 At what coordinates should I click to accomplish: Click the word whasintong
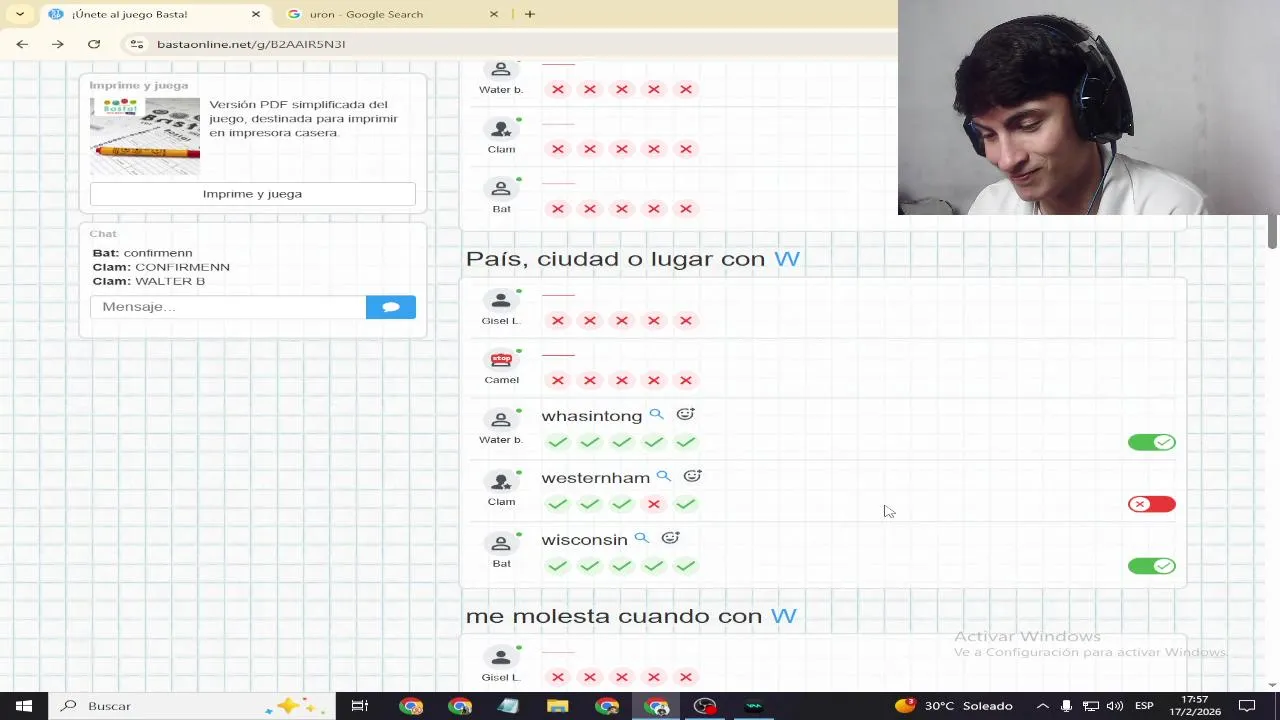pos(592,416)
